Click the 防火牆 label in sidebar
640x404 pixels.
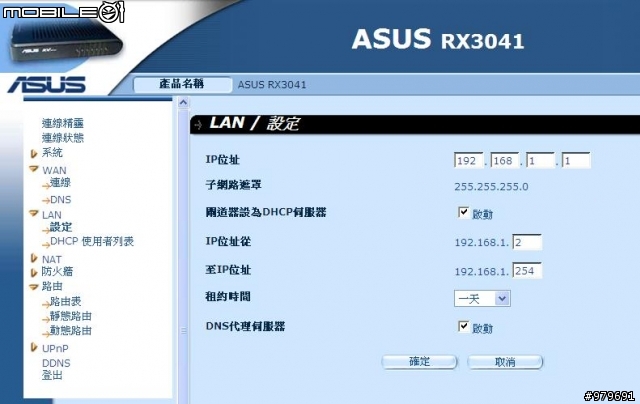click(x=58, y=271)
